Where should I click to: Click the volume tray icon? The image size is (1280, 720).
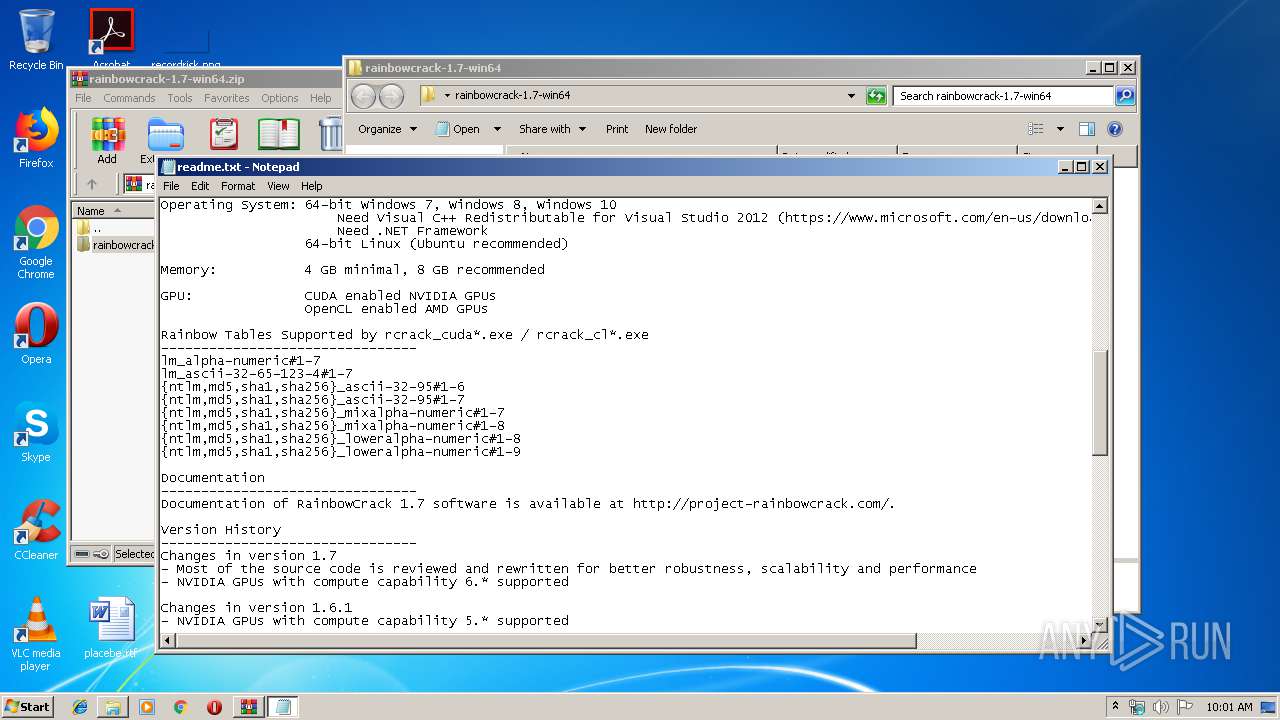[x=1161, y=707]
